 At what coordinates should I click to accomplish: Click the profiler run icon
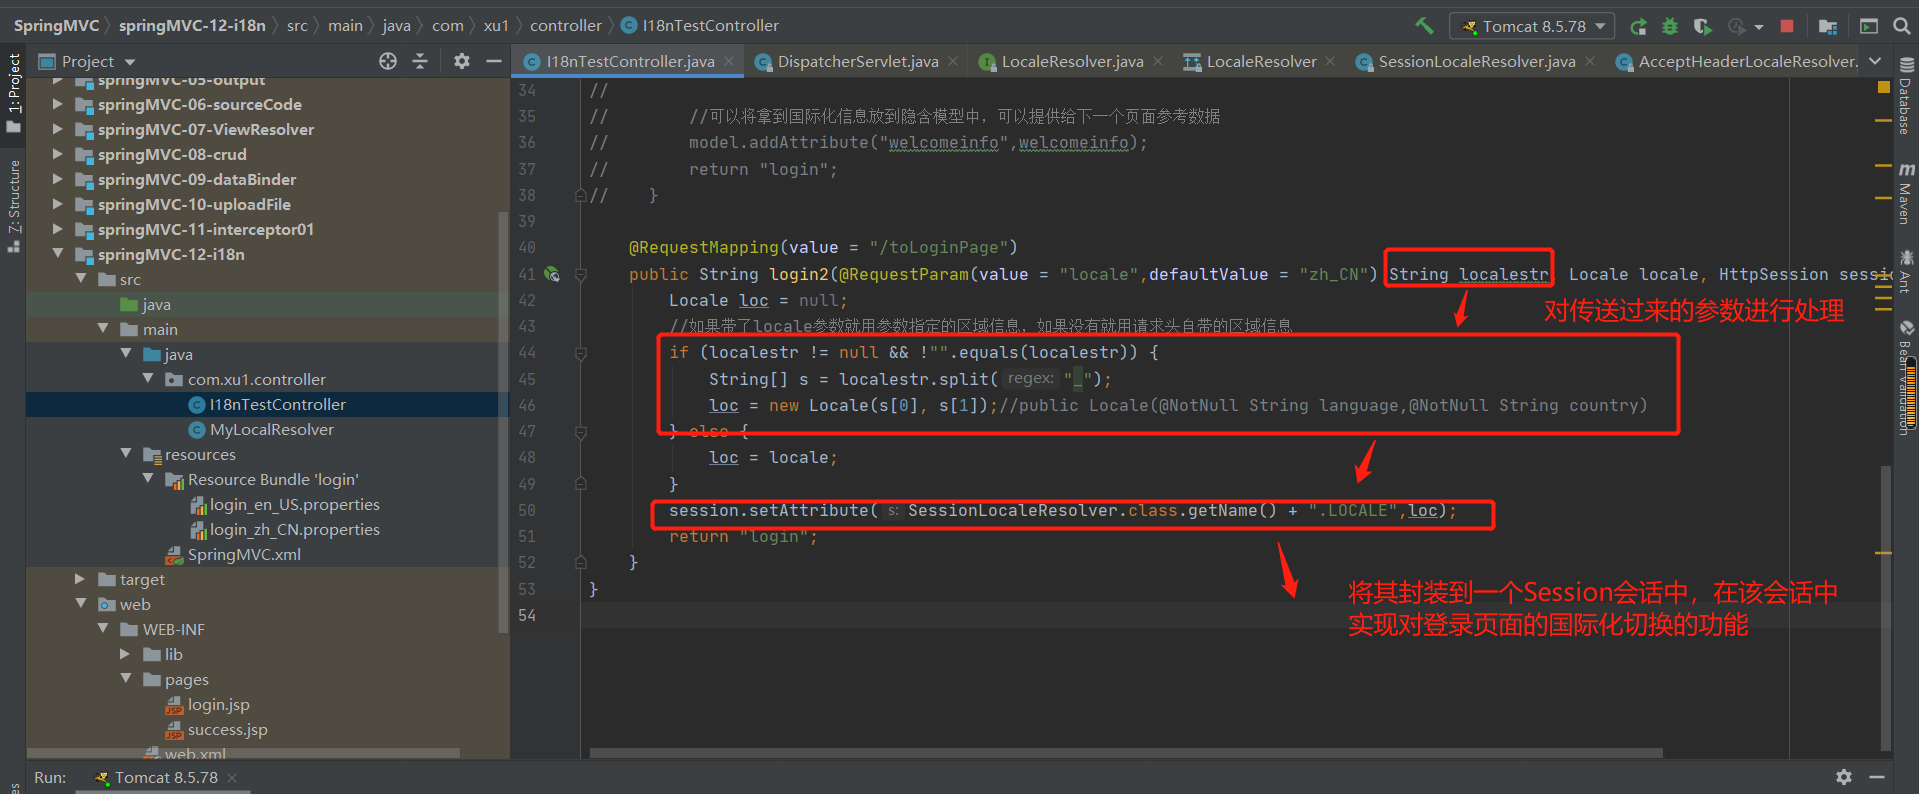(1737, 26)
